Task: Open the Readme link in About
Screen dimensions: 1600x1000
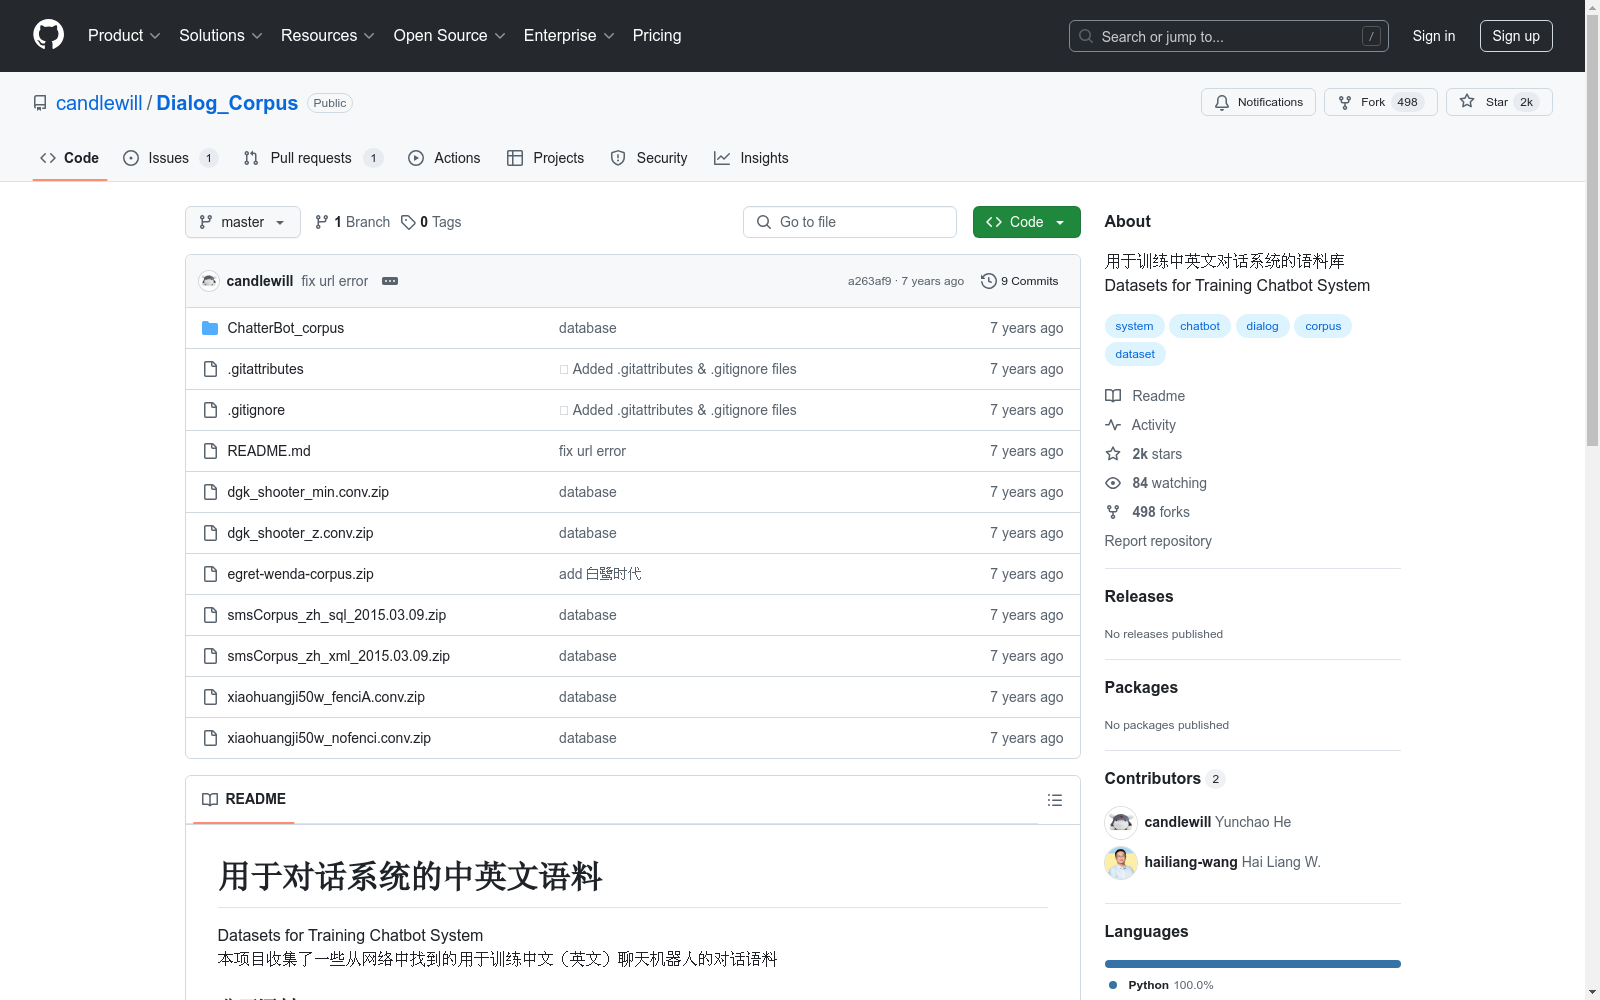Action: point(1145,396)
